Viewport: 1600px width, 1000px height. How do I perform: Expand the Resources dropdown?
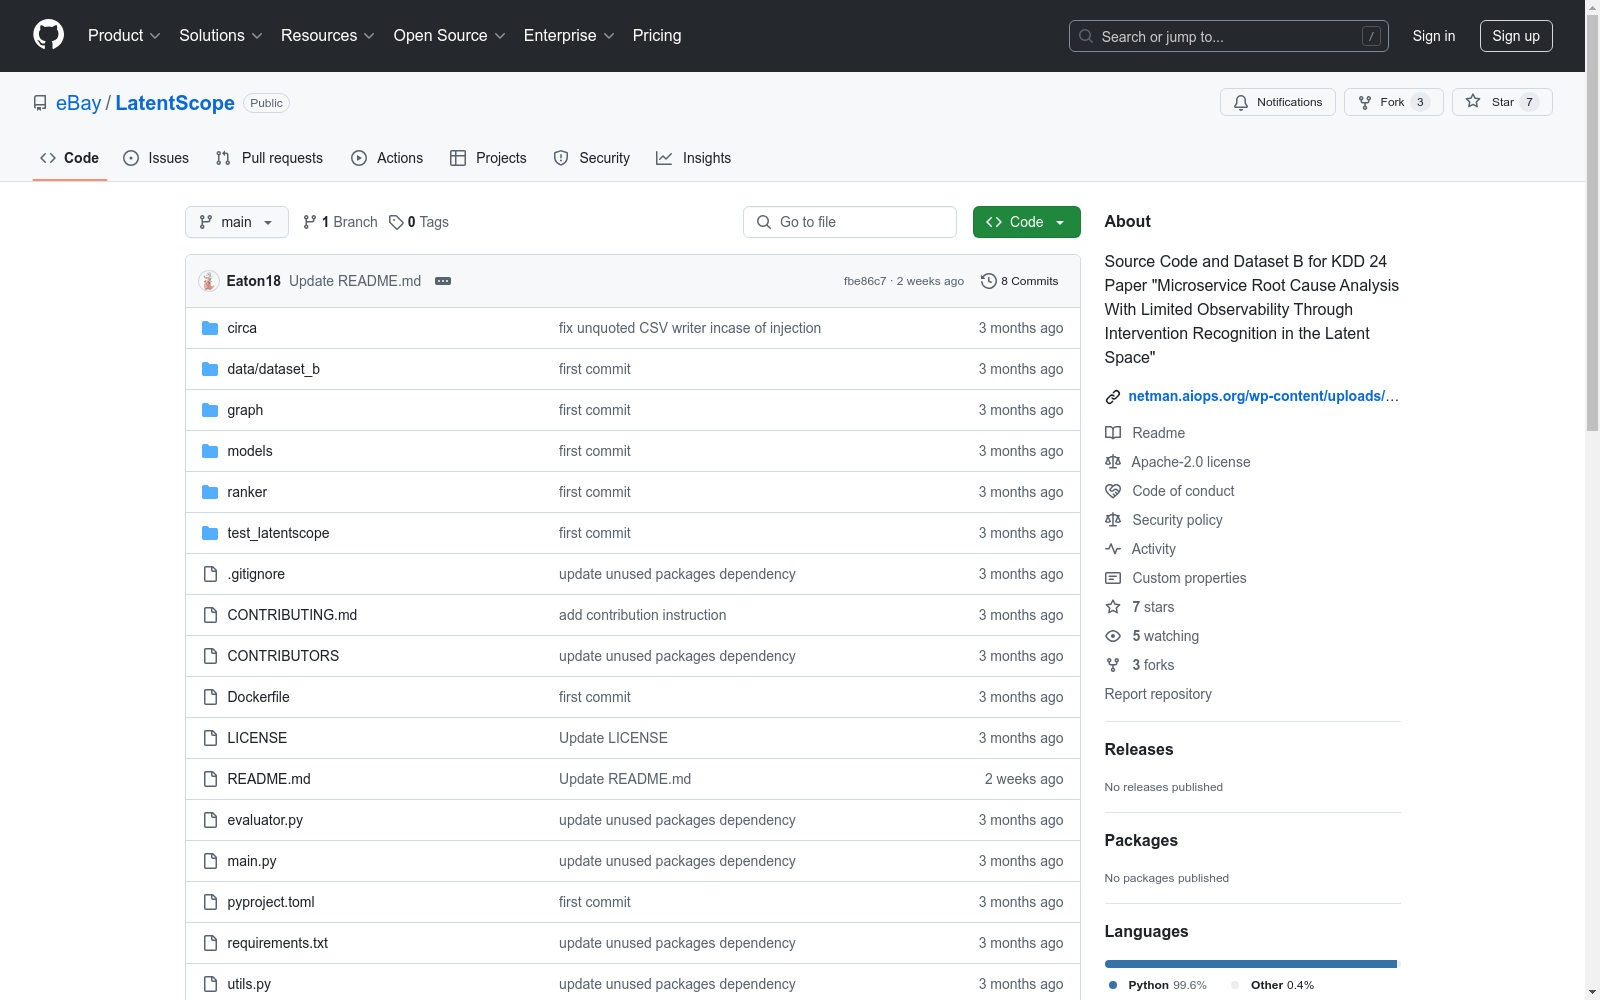328,35
